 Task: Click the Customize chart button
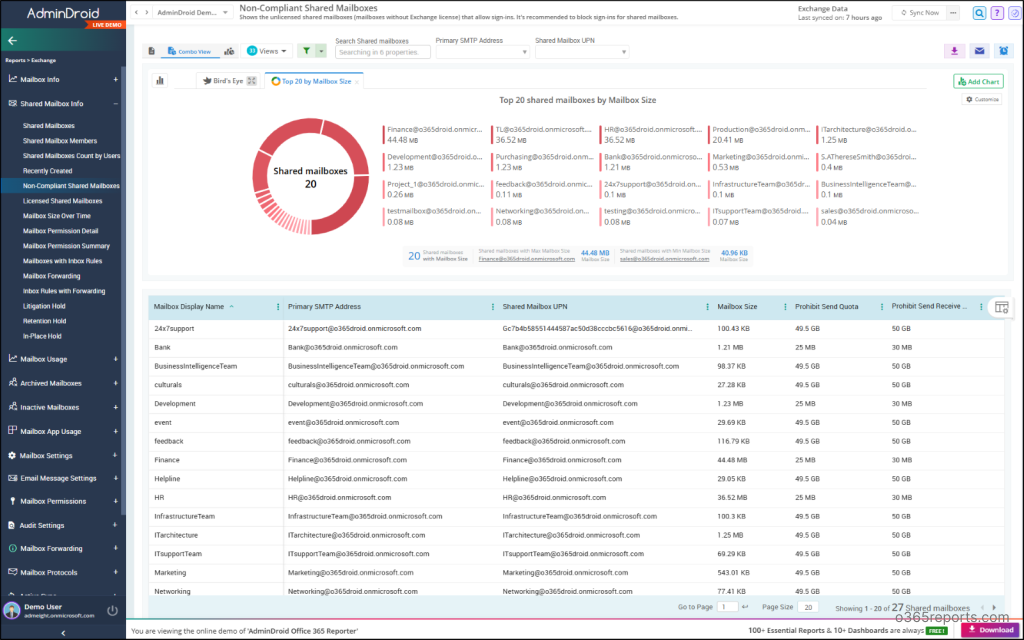982,99
